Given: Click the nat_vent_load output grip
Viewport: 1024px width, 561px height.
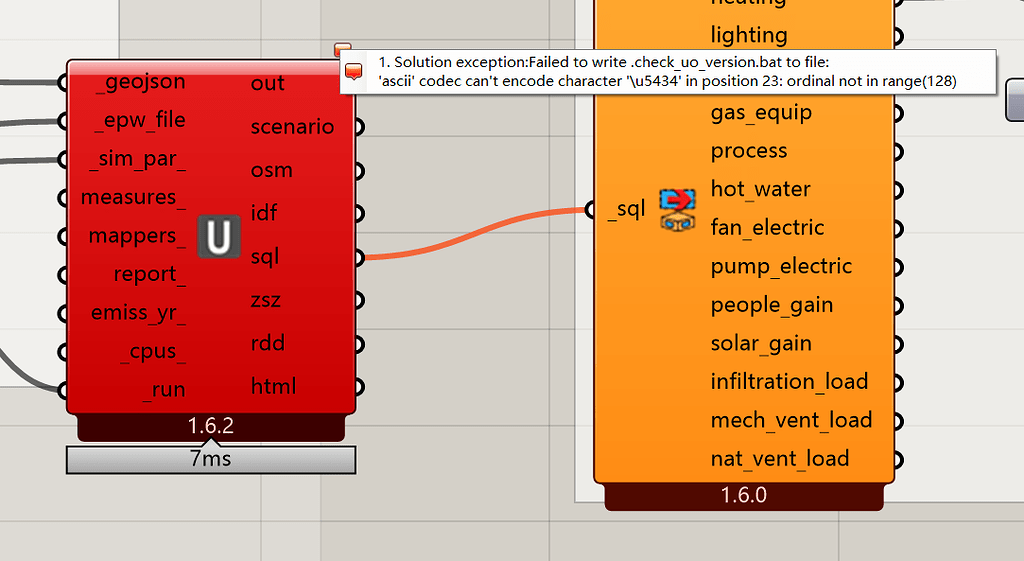Looking at the screenshot, I should (x=898, y=459).
